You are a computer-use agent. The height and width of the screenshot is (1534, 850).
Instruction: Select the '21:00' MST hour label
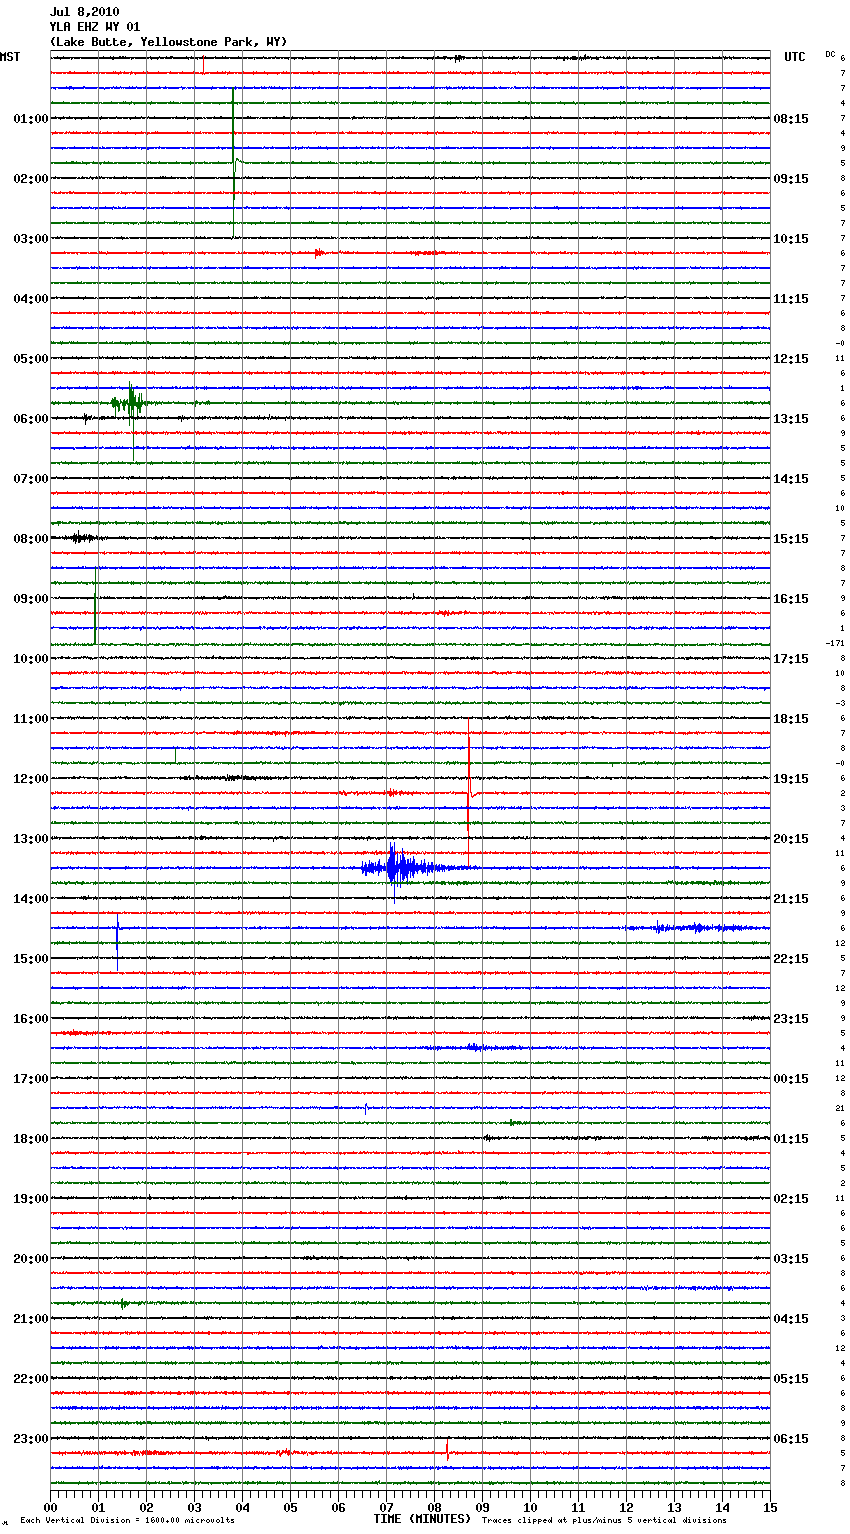[30, 1319]
